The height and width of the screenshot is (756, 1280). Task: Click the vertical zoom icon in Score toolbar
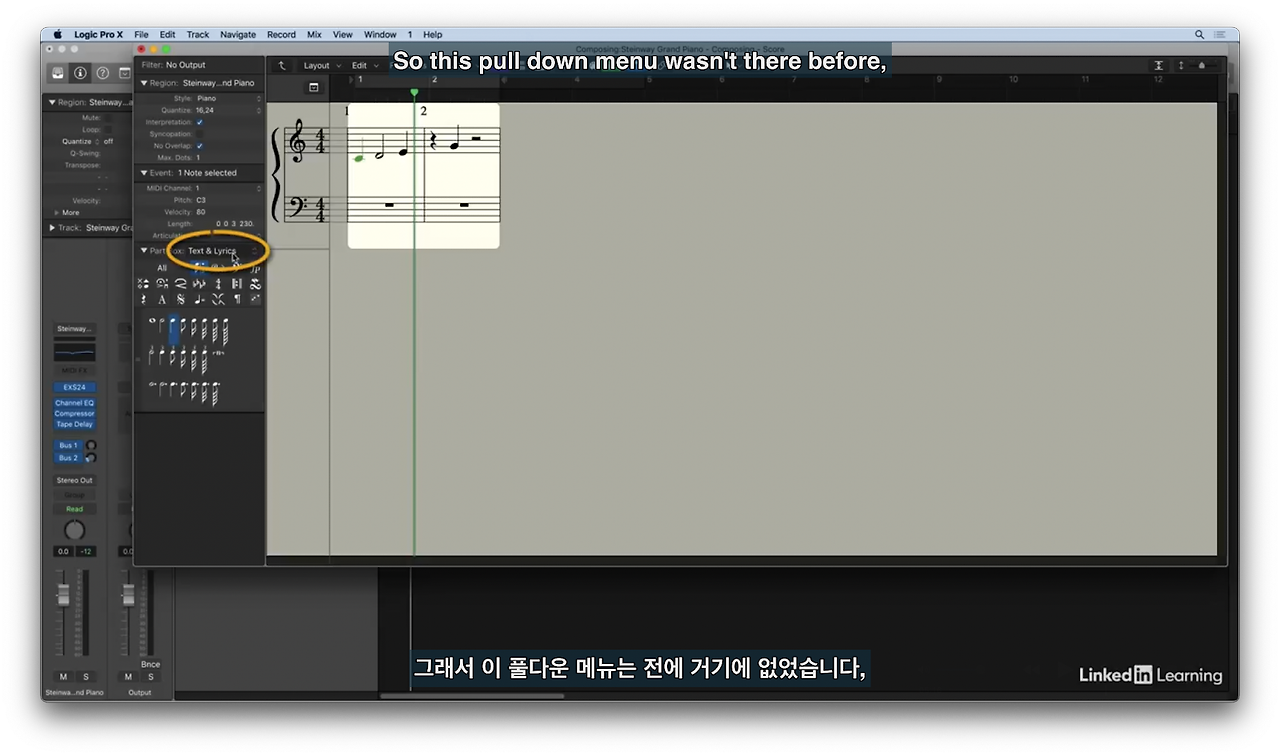1181,65
